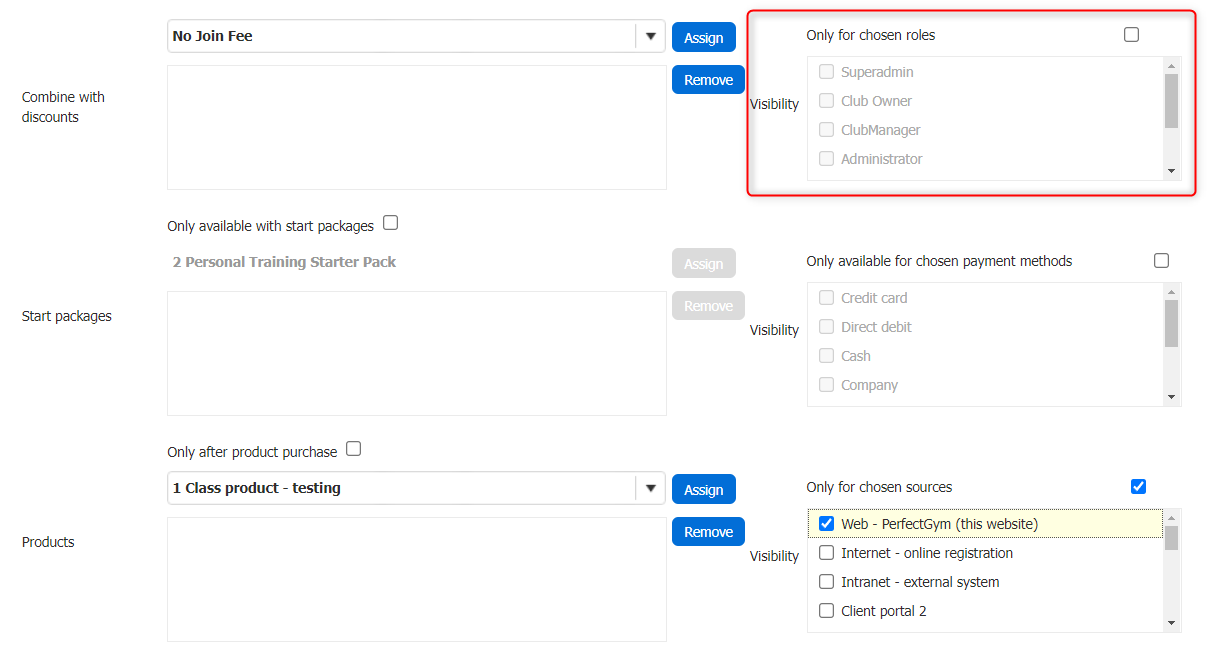This screenshot has width=1219, height=653.
Task: Expand the 1 Class product dropdown arrow
Action: coord(650,489)
